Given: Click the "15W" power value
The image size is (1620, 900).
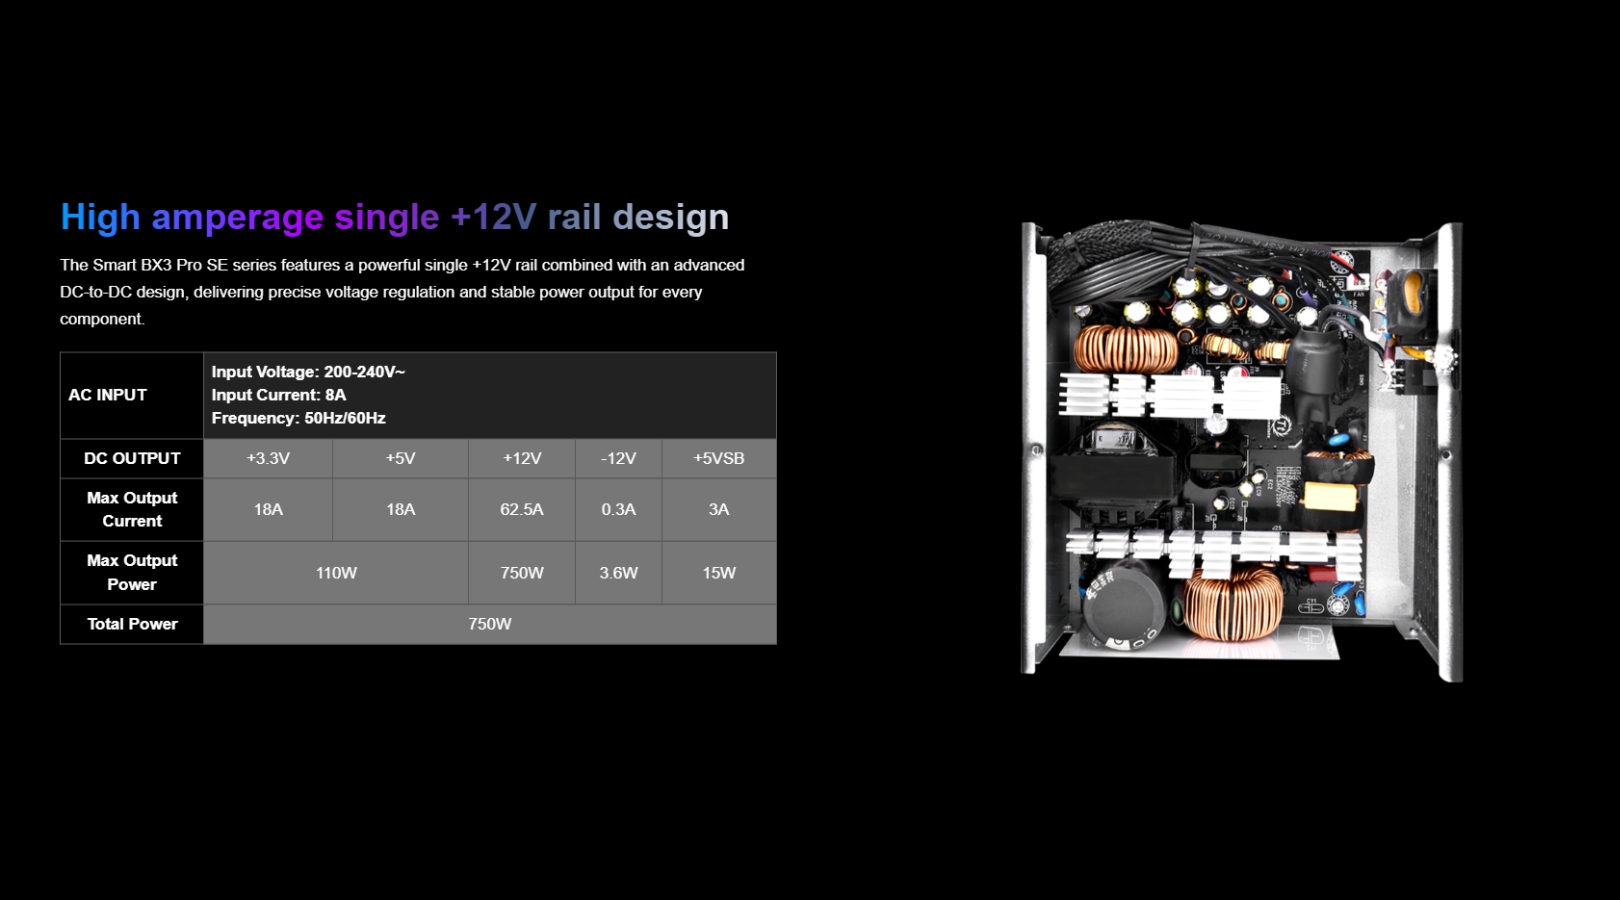Looking at the screenshot, I should 719,573.
